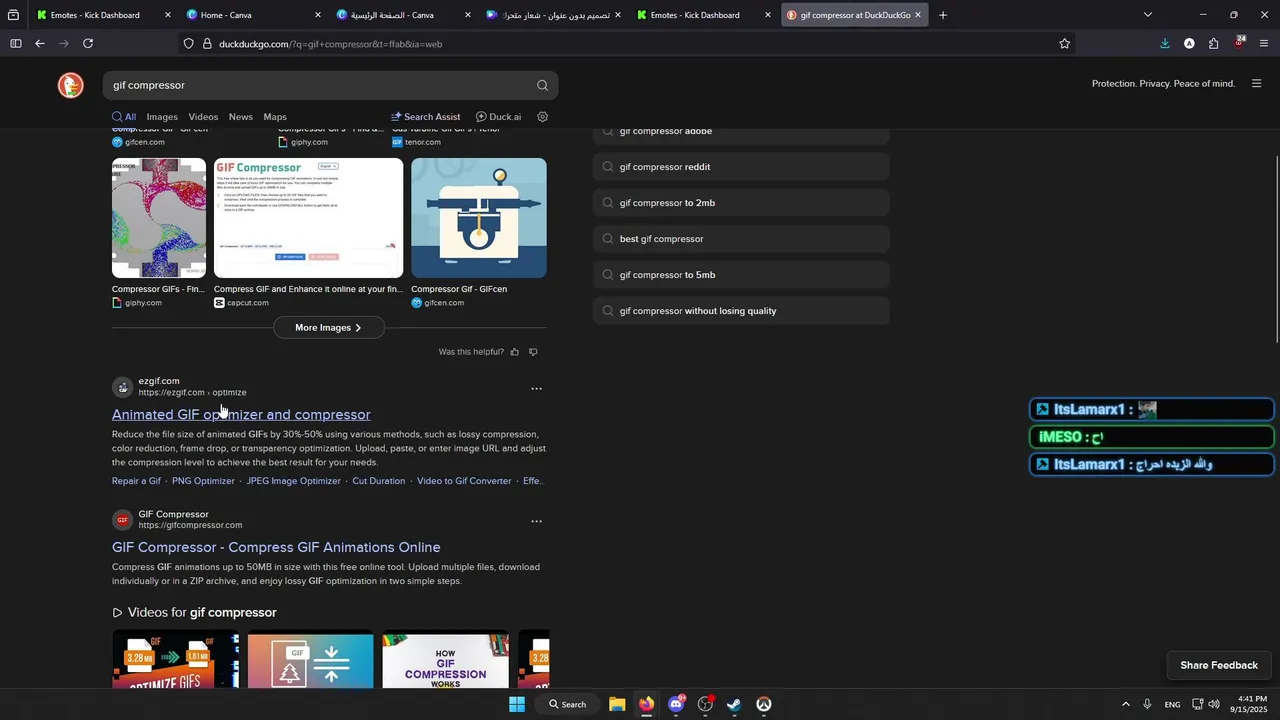Open Steam from the taskbar
Screen dimensions: 1280x720
pos(734,704)
